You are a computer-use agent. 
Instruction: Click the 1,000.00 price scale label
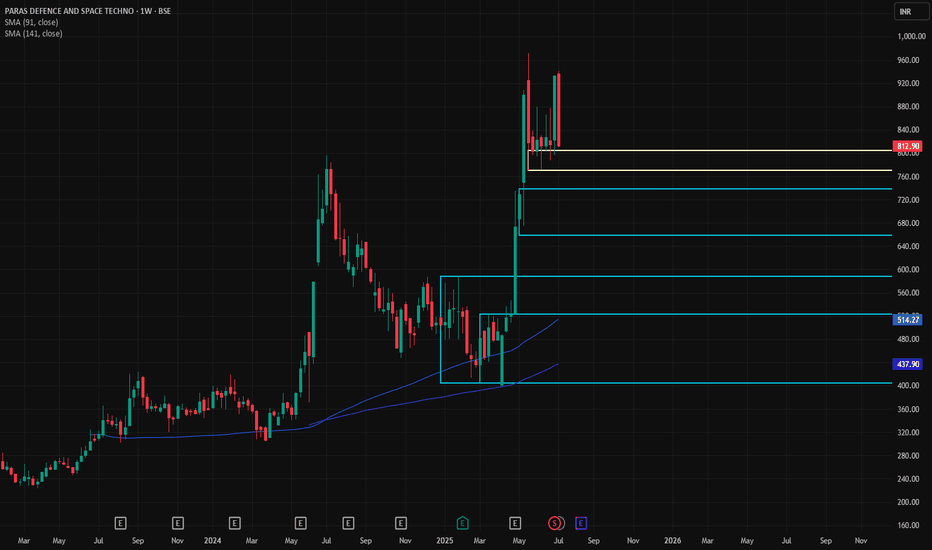[x=911, y=36]
